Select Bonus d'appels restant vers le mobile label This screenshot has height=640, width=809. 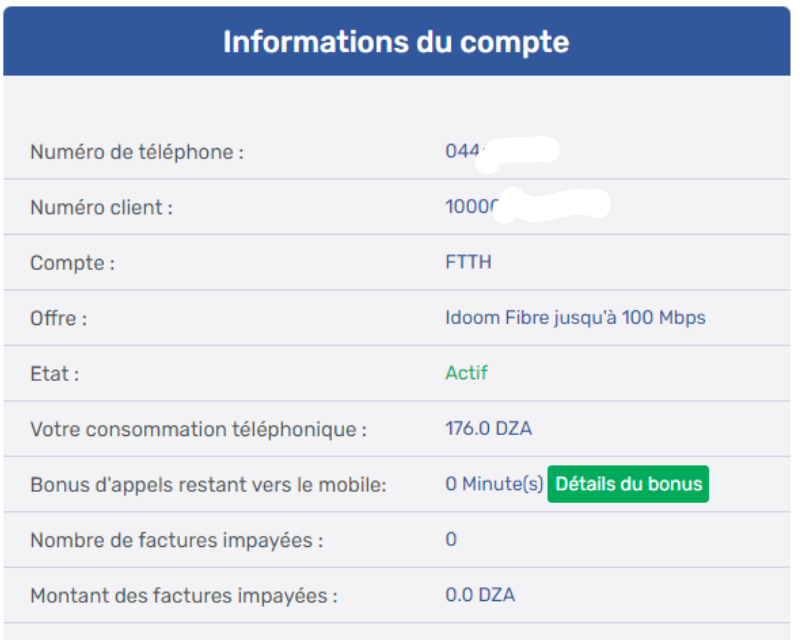[x=208, y=485]
